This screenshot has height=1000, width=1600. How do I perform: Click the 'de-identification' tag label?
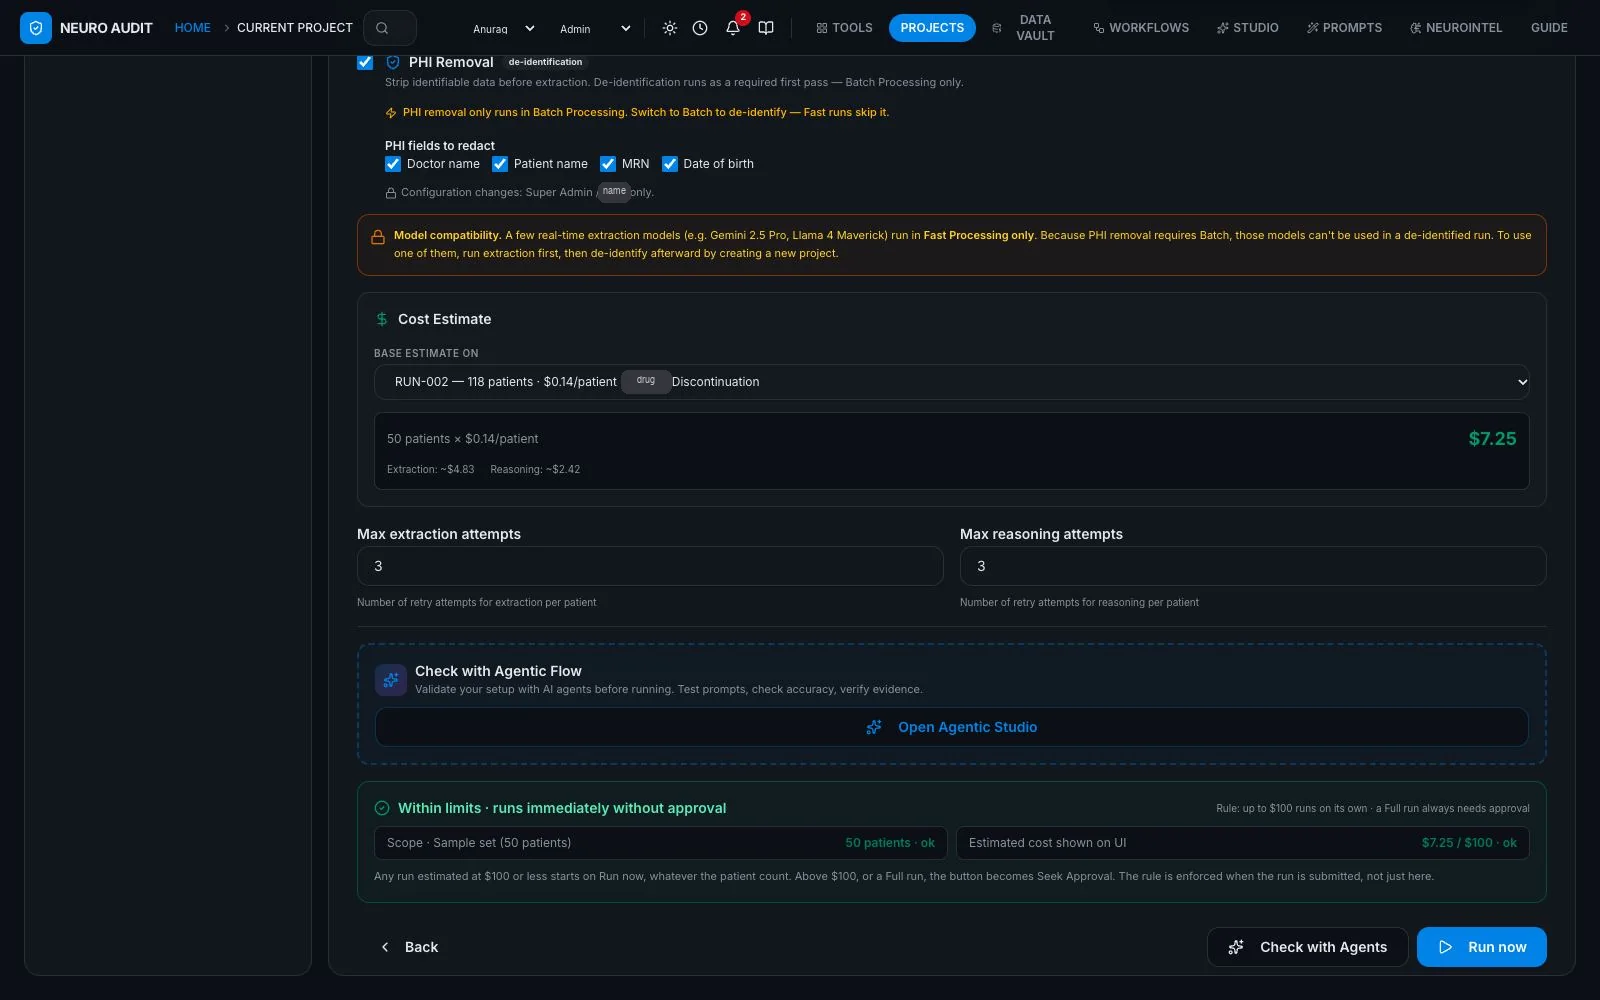[545, 62]
